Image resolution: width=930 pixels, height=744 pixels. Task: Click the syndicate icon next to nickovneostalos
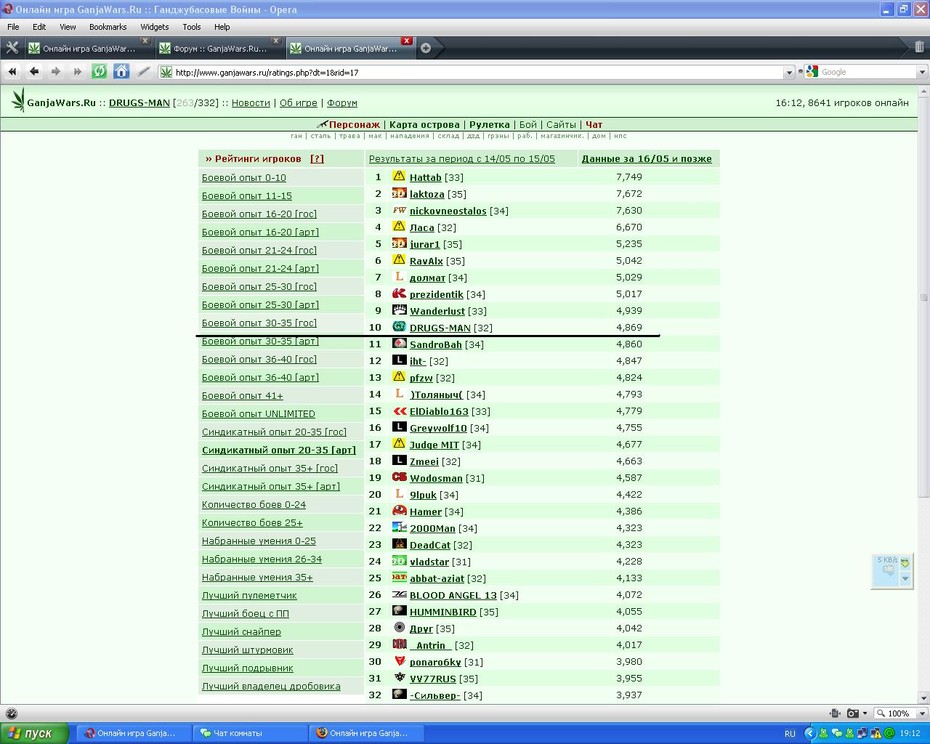coord(399,210)
